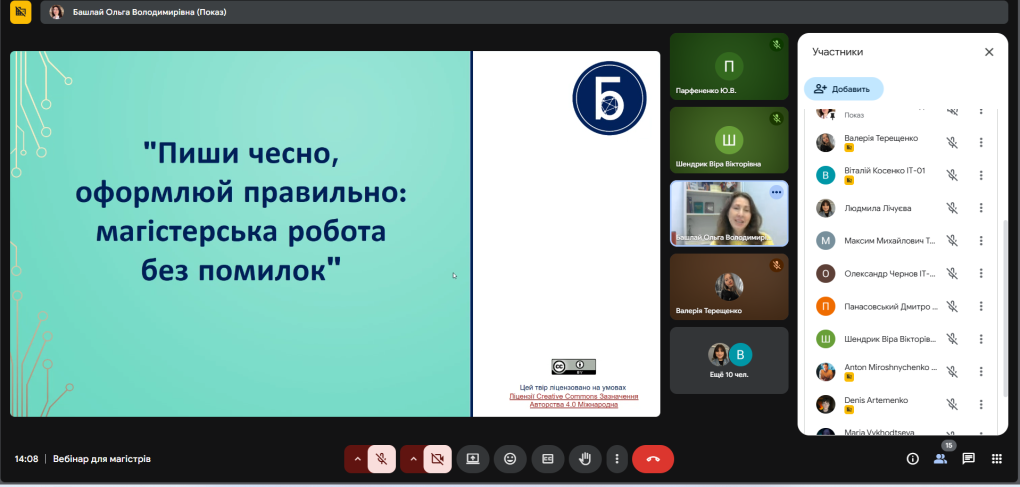The image size is (1020, 487).
Task: Raise hand using the hand icon
Action: coord(585,459)
